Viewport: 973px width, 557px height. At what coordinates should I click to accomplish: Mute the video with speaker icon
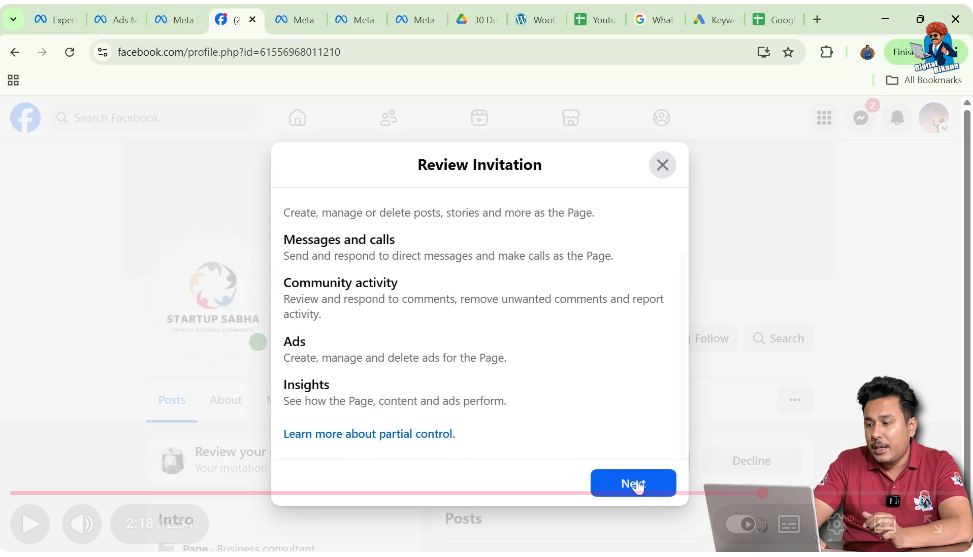[82, 524]
